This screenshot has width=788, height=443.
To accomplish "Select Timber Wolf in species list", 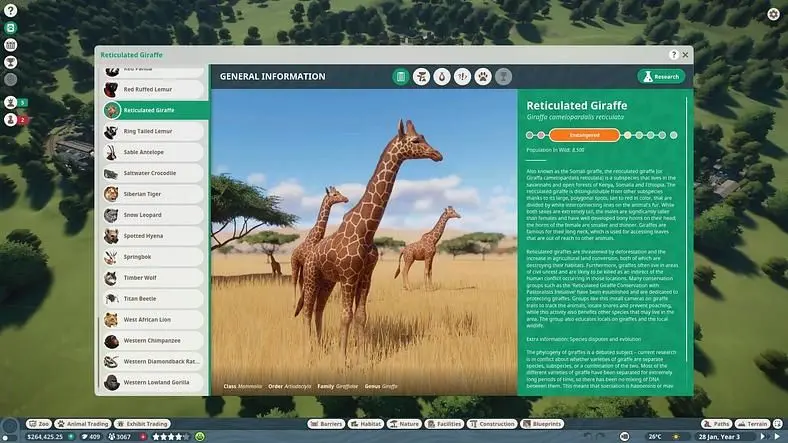I will point(153,278).
